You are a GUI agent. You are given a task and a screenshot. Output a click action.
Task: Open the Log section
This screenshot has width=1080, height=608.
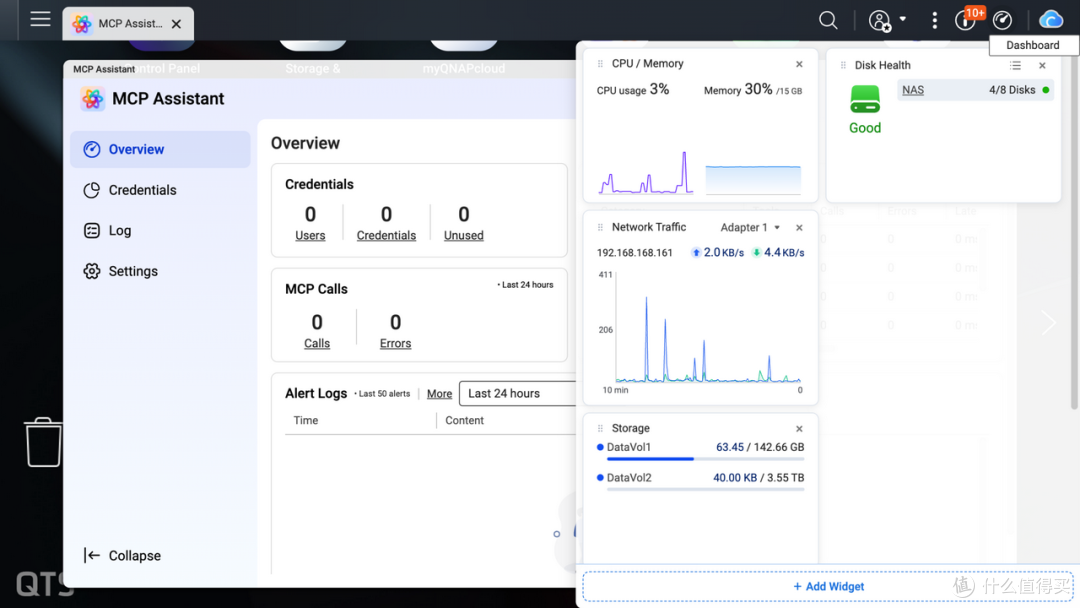click(160, 231)
